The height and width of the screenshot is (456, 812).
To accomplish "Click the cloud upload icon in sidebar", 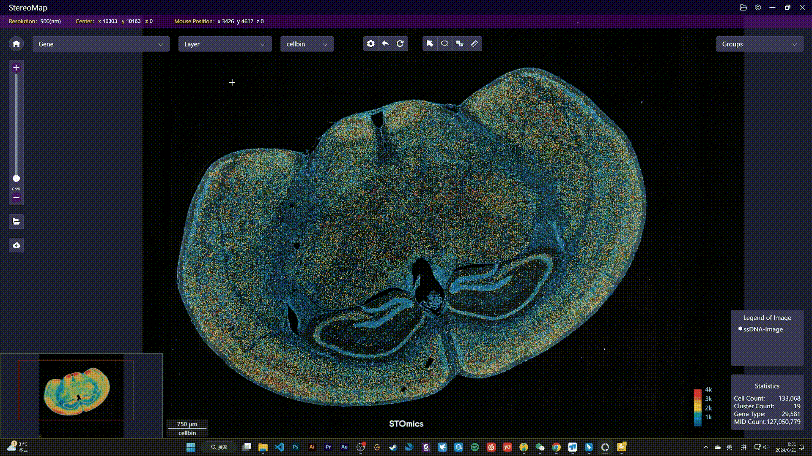I will 16,245.
